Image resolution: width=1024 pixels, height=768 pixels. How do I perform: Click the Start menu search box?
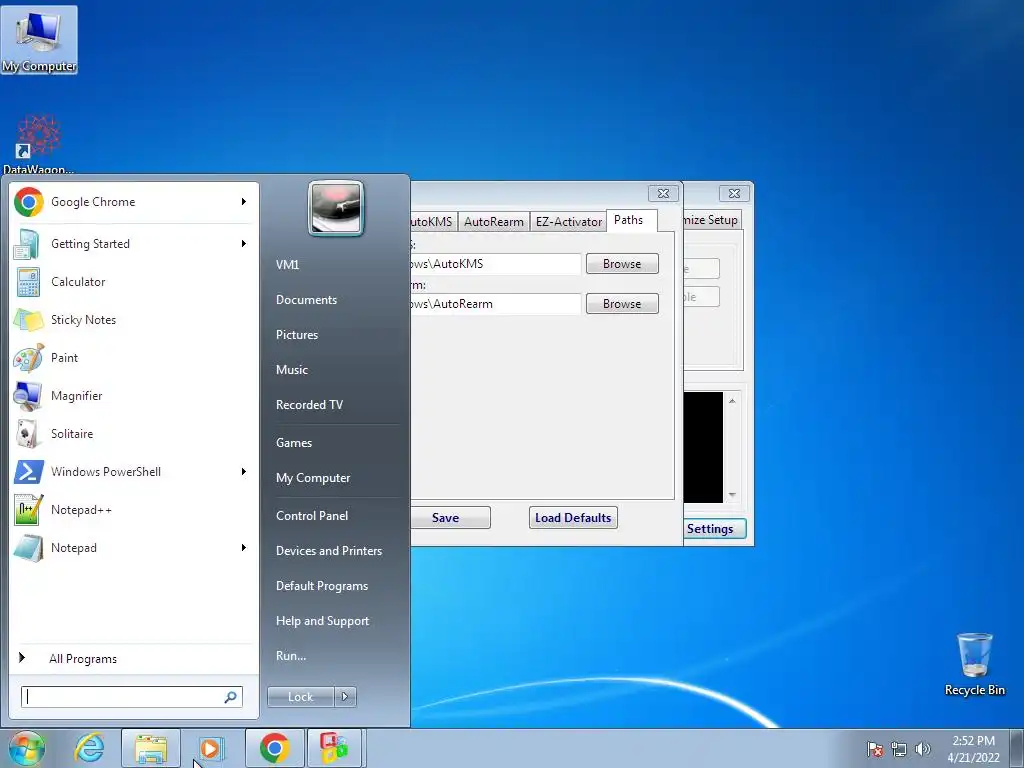(x=123, y=697)
